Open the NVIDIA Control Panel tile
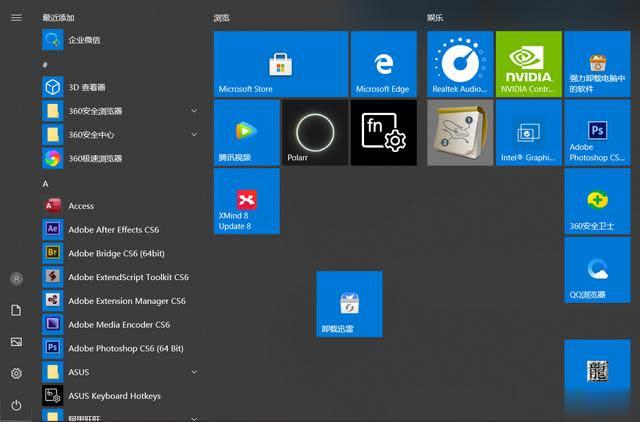This screenshot has width=640, height=422. point(529,64)
